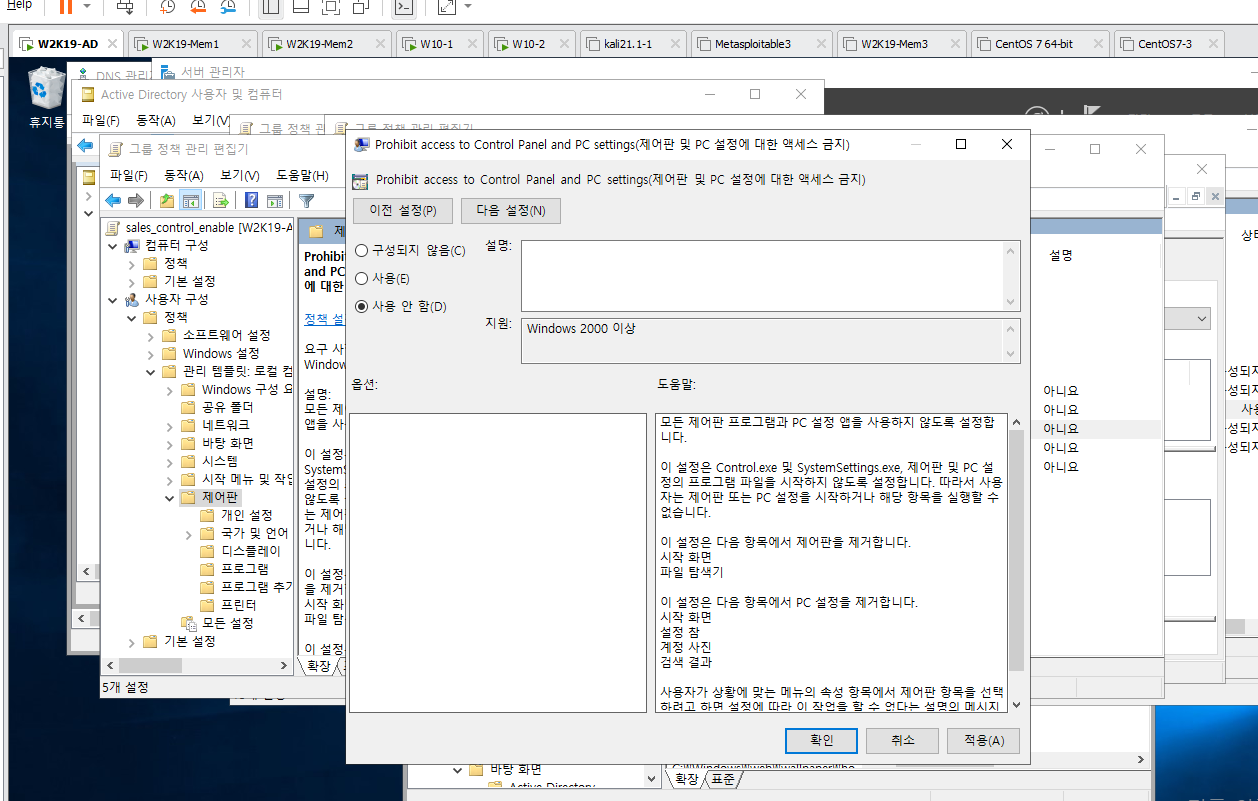The height and width of the screenshot is (801, 1258).
Task: Collapse the 컴퓨터 구성 tree node
Action: click(113, 245)
